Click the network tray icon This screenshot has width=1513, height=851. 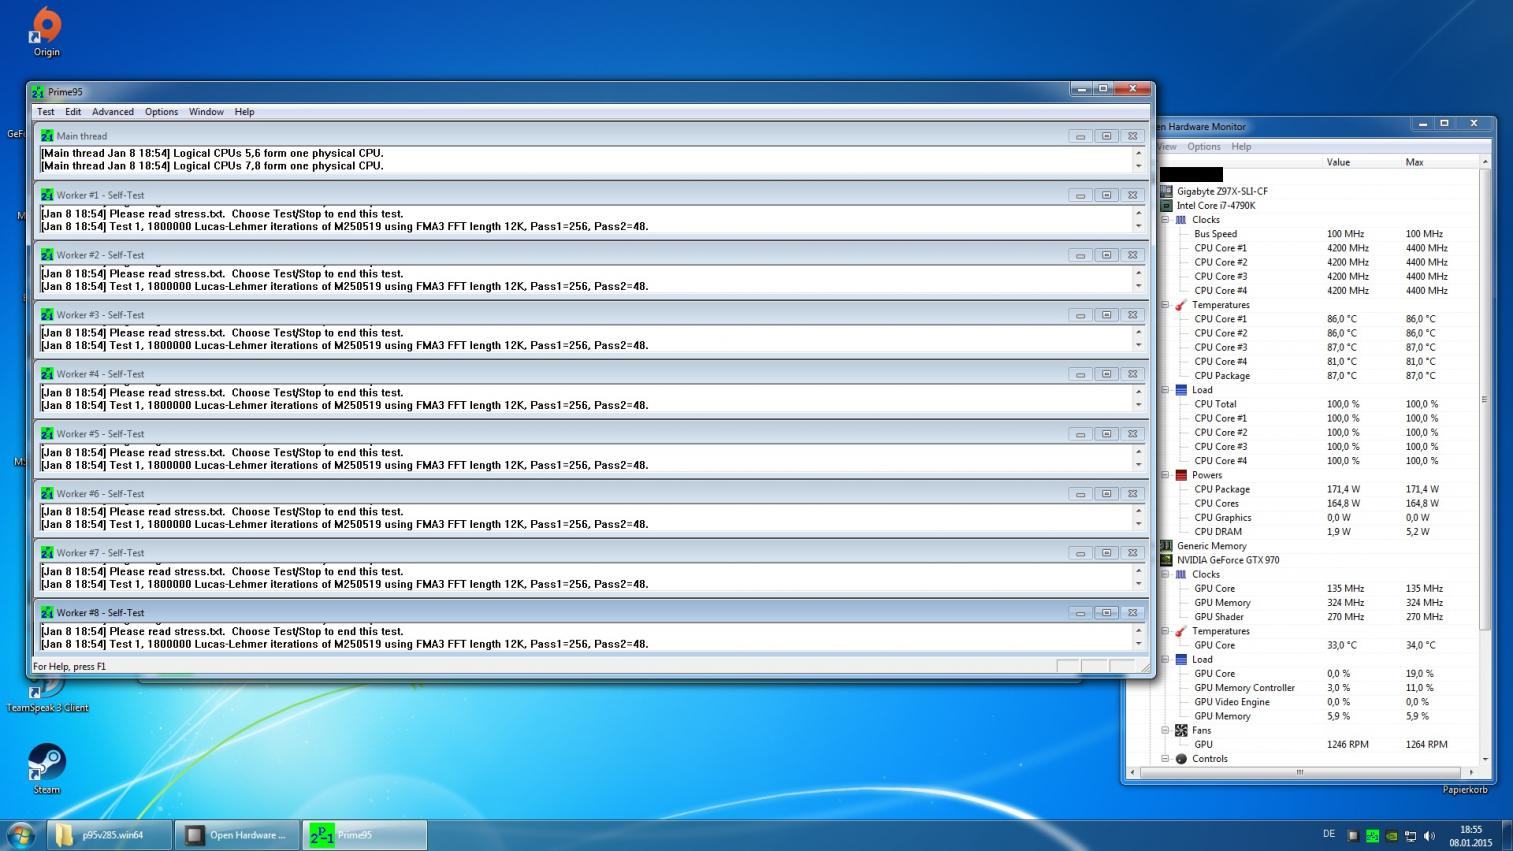point(1410,836)
